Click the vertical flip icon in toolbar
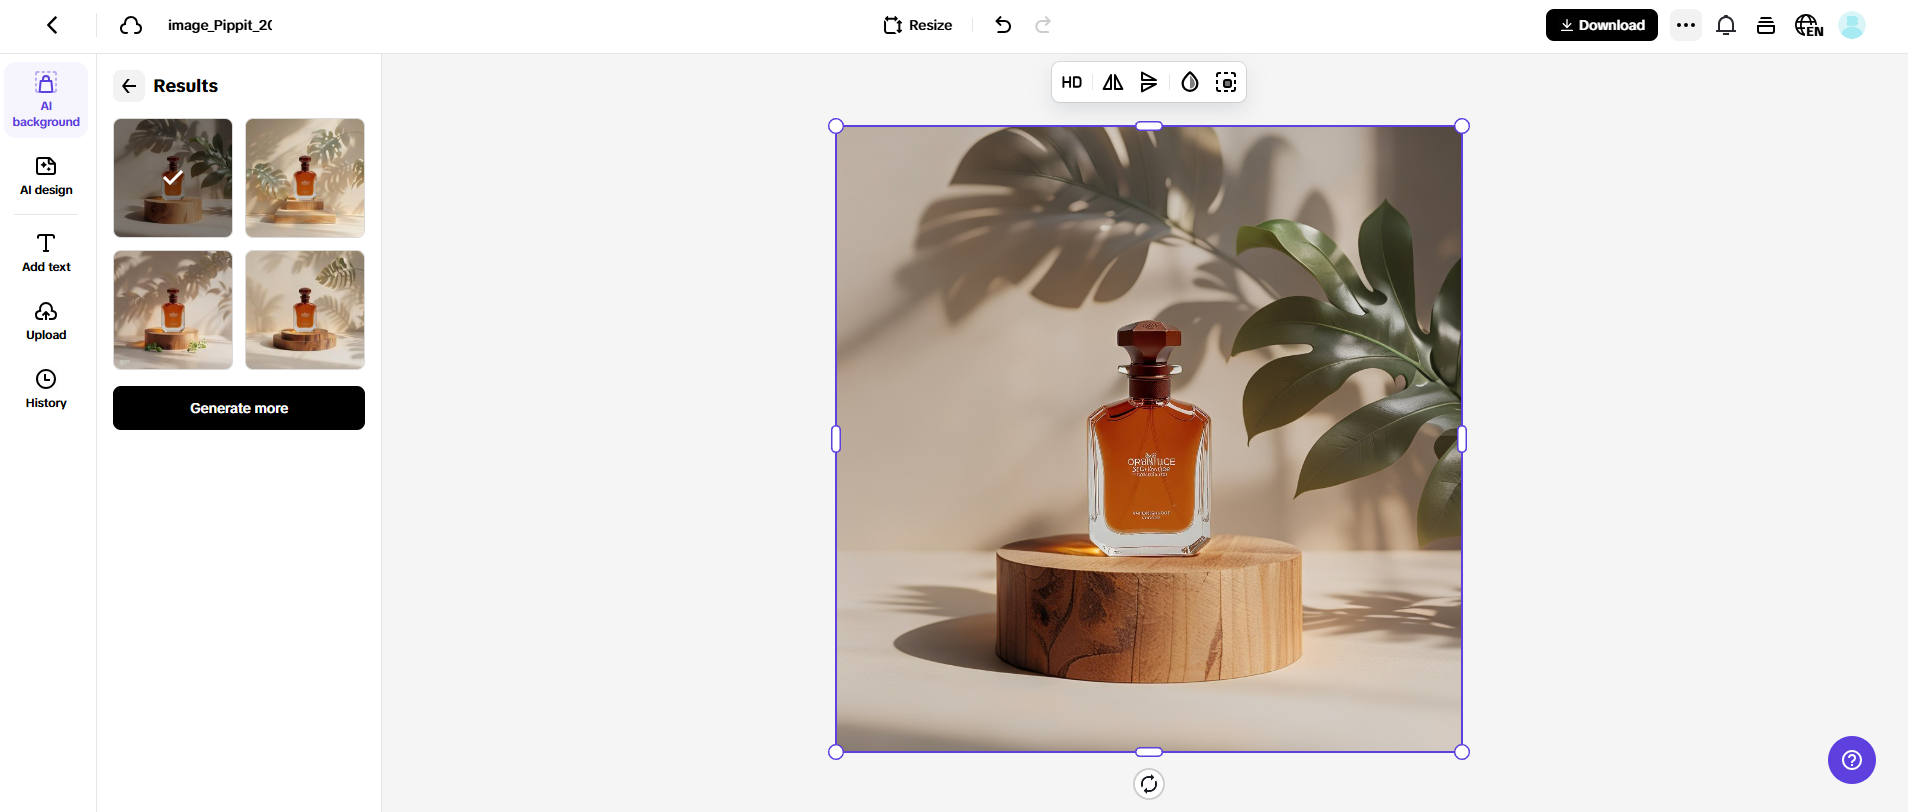Screen dimensions: 1908x812 pos(1149,82)
